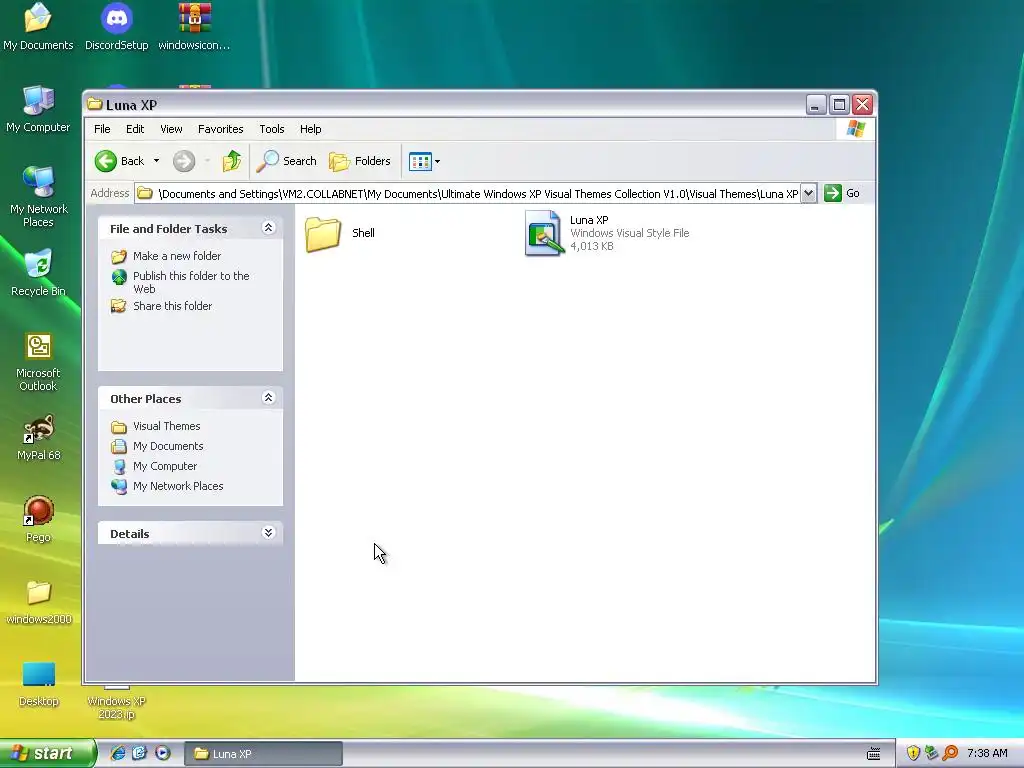The height and width of the screenshot is (768, 1024).
Task: Click the security shield tray icon
Action: coord(913,753)
